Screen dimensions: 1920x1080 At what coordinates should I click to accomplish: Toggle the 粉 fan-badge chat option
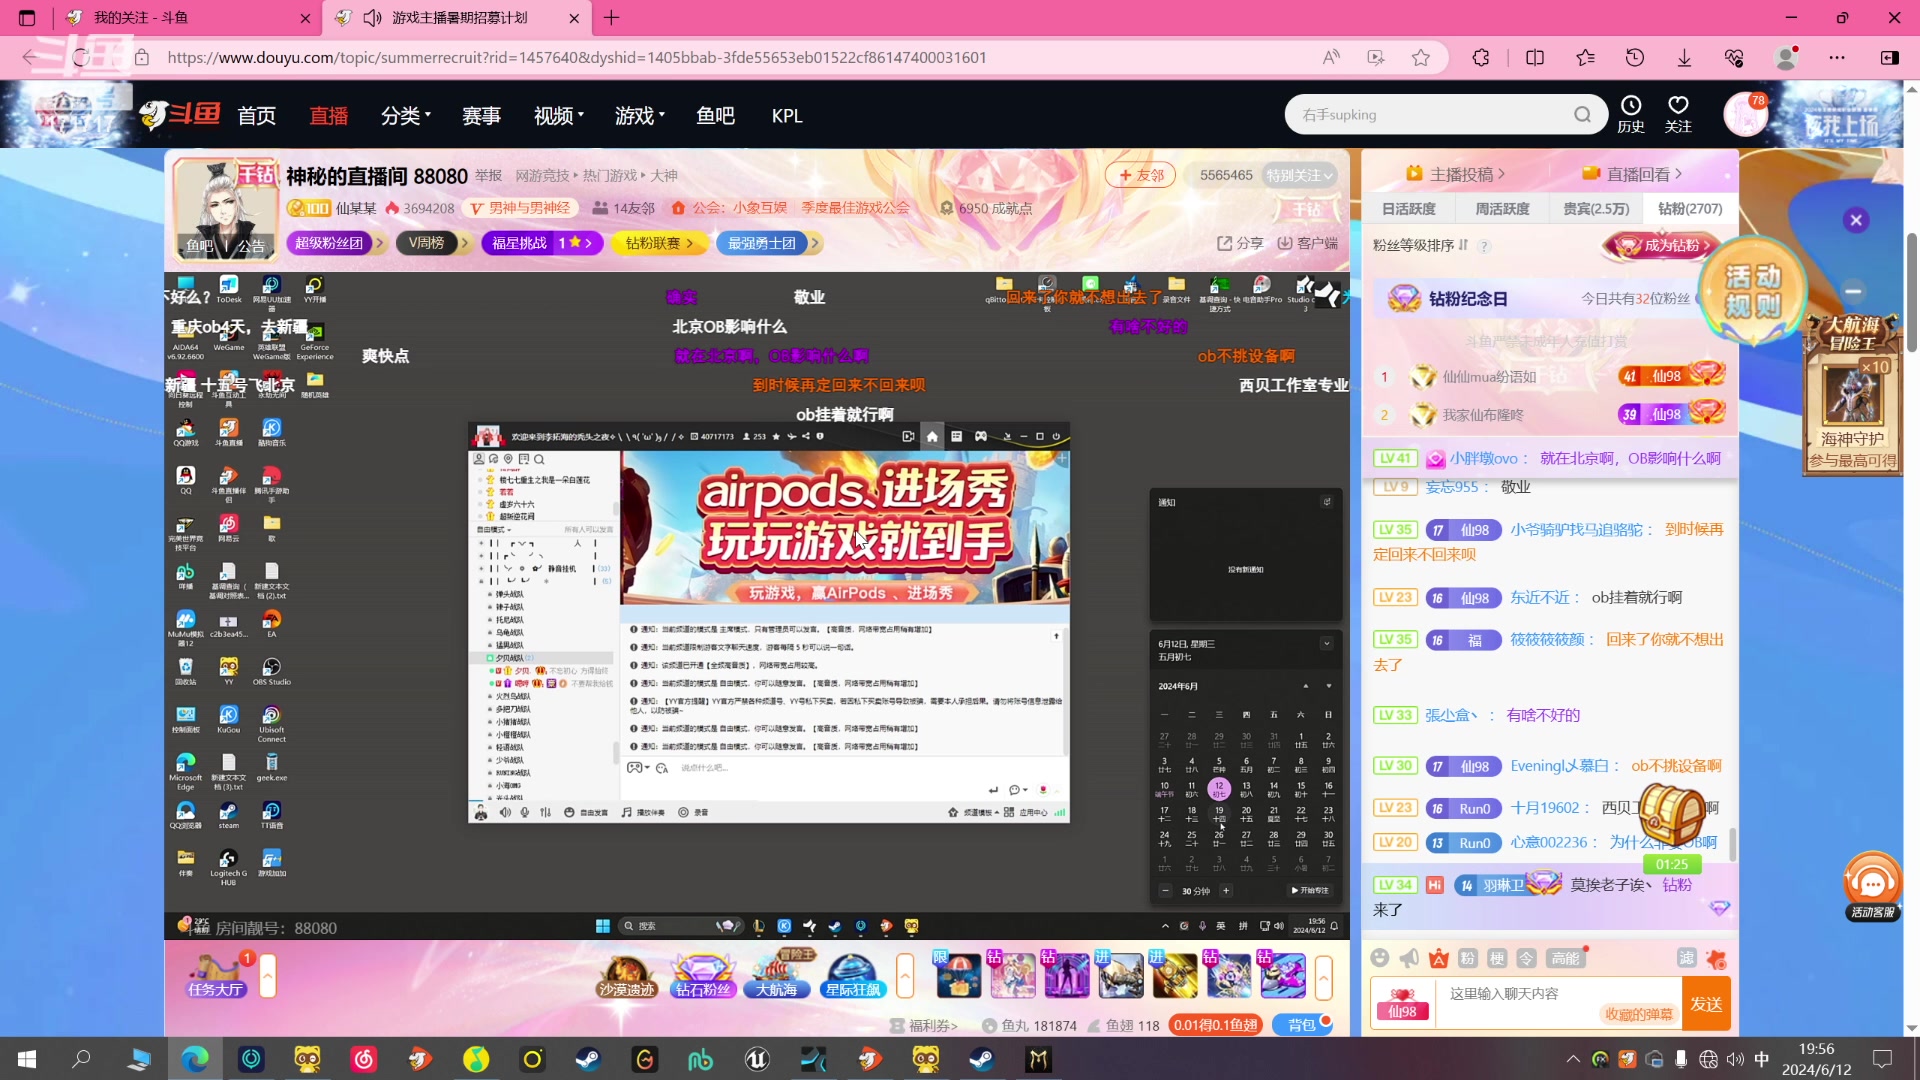1467,957
